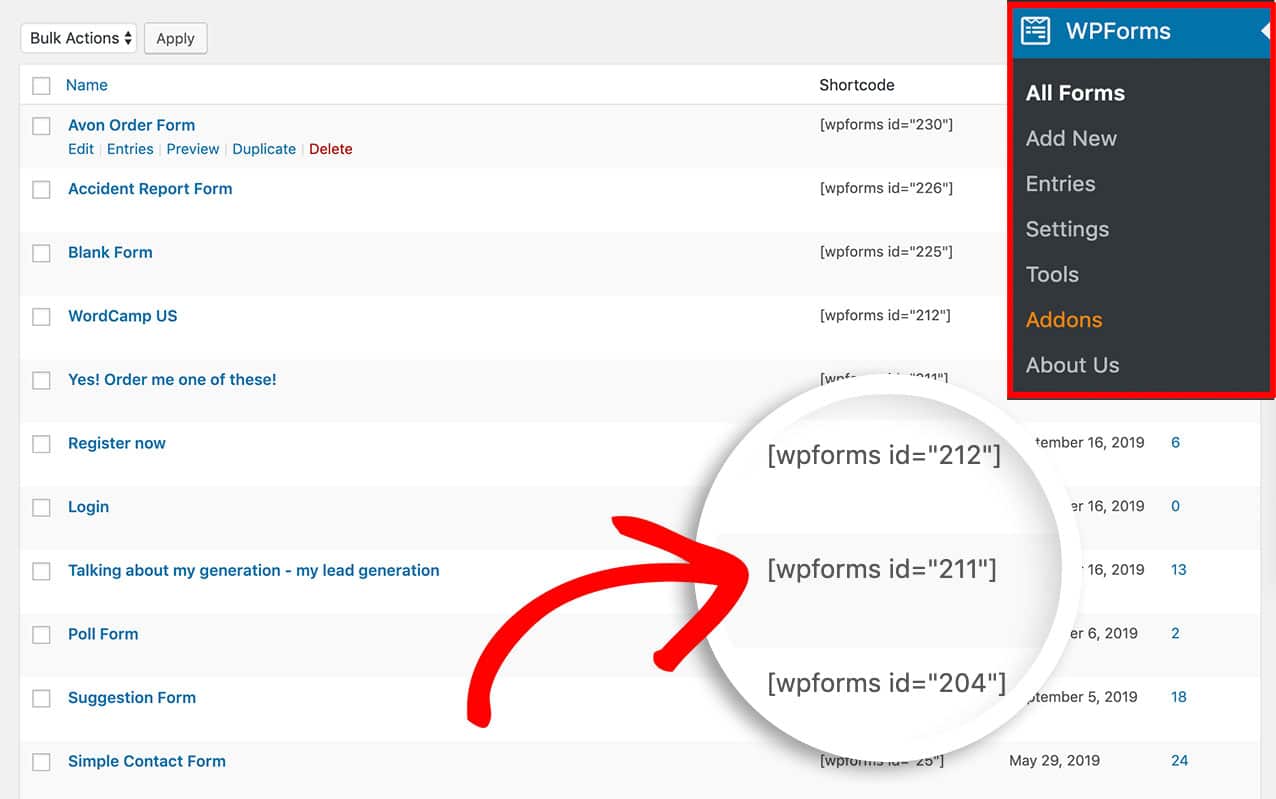Open Yes! Order me one of these! form
The width and height of the screenshot is (1276, 799).
click(172, 380)
